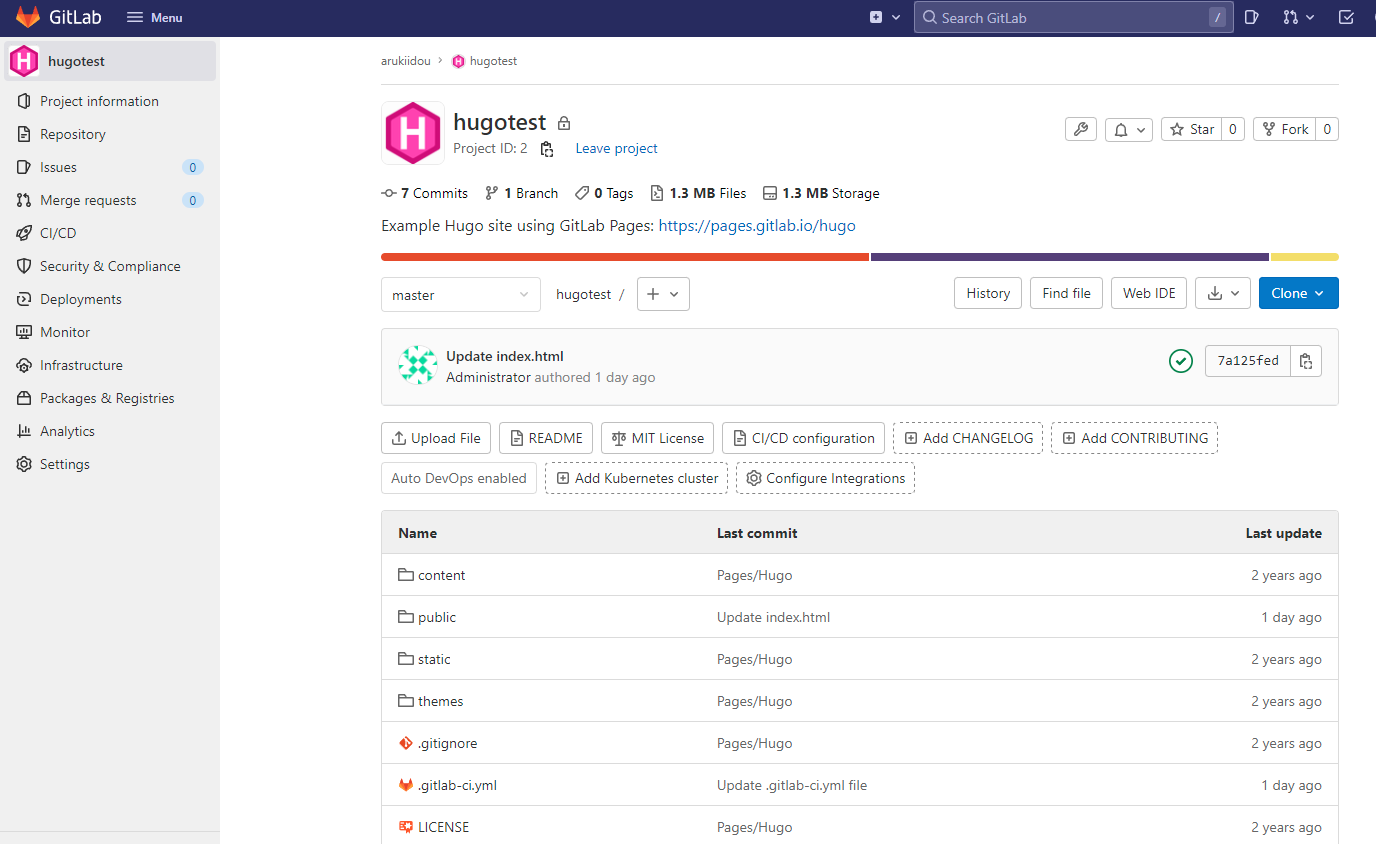Click the Deployments sidebar icon
1376x844 pixels.
24,299
